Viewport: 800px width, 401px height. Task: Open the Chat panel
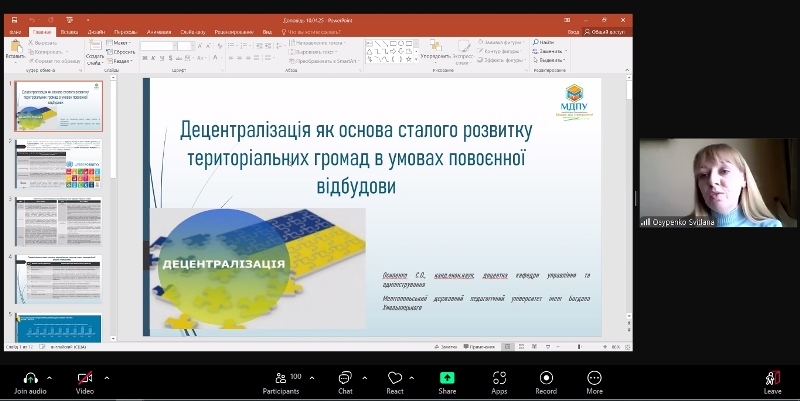click(345, 378)
